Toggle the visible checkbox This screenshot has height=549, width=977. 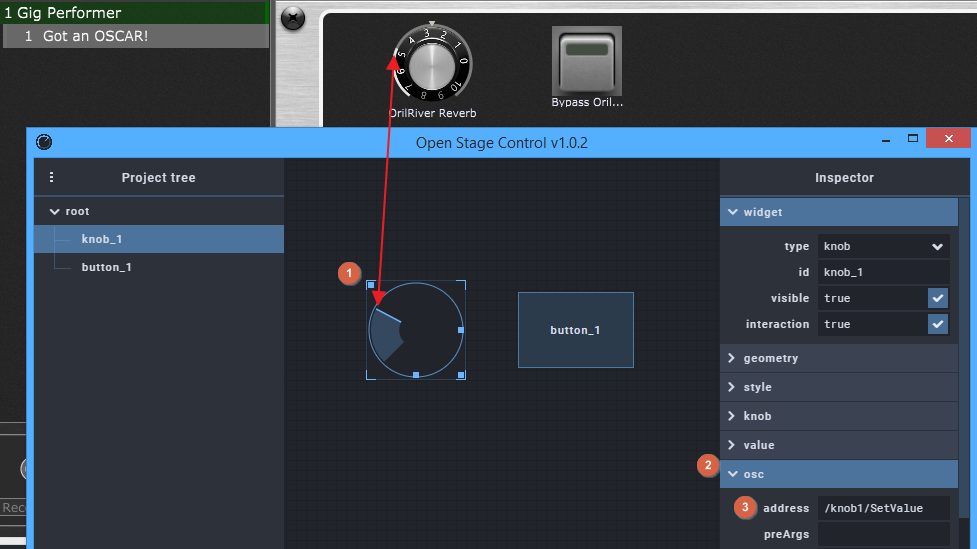(938, 298)
